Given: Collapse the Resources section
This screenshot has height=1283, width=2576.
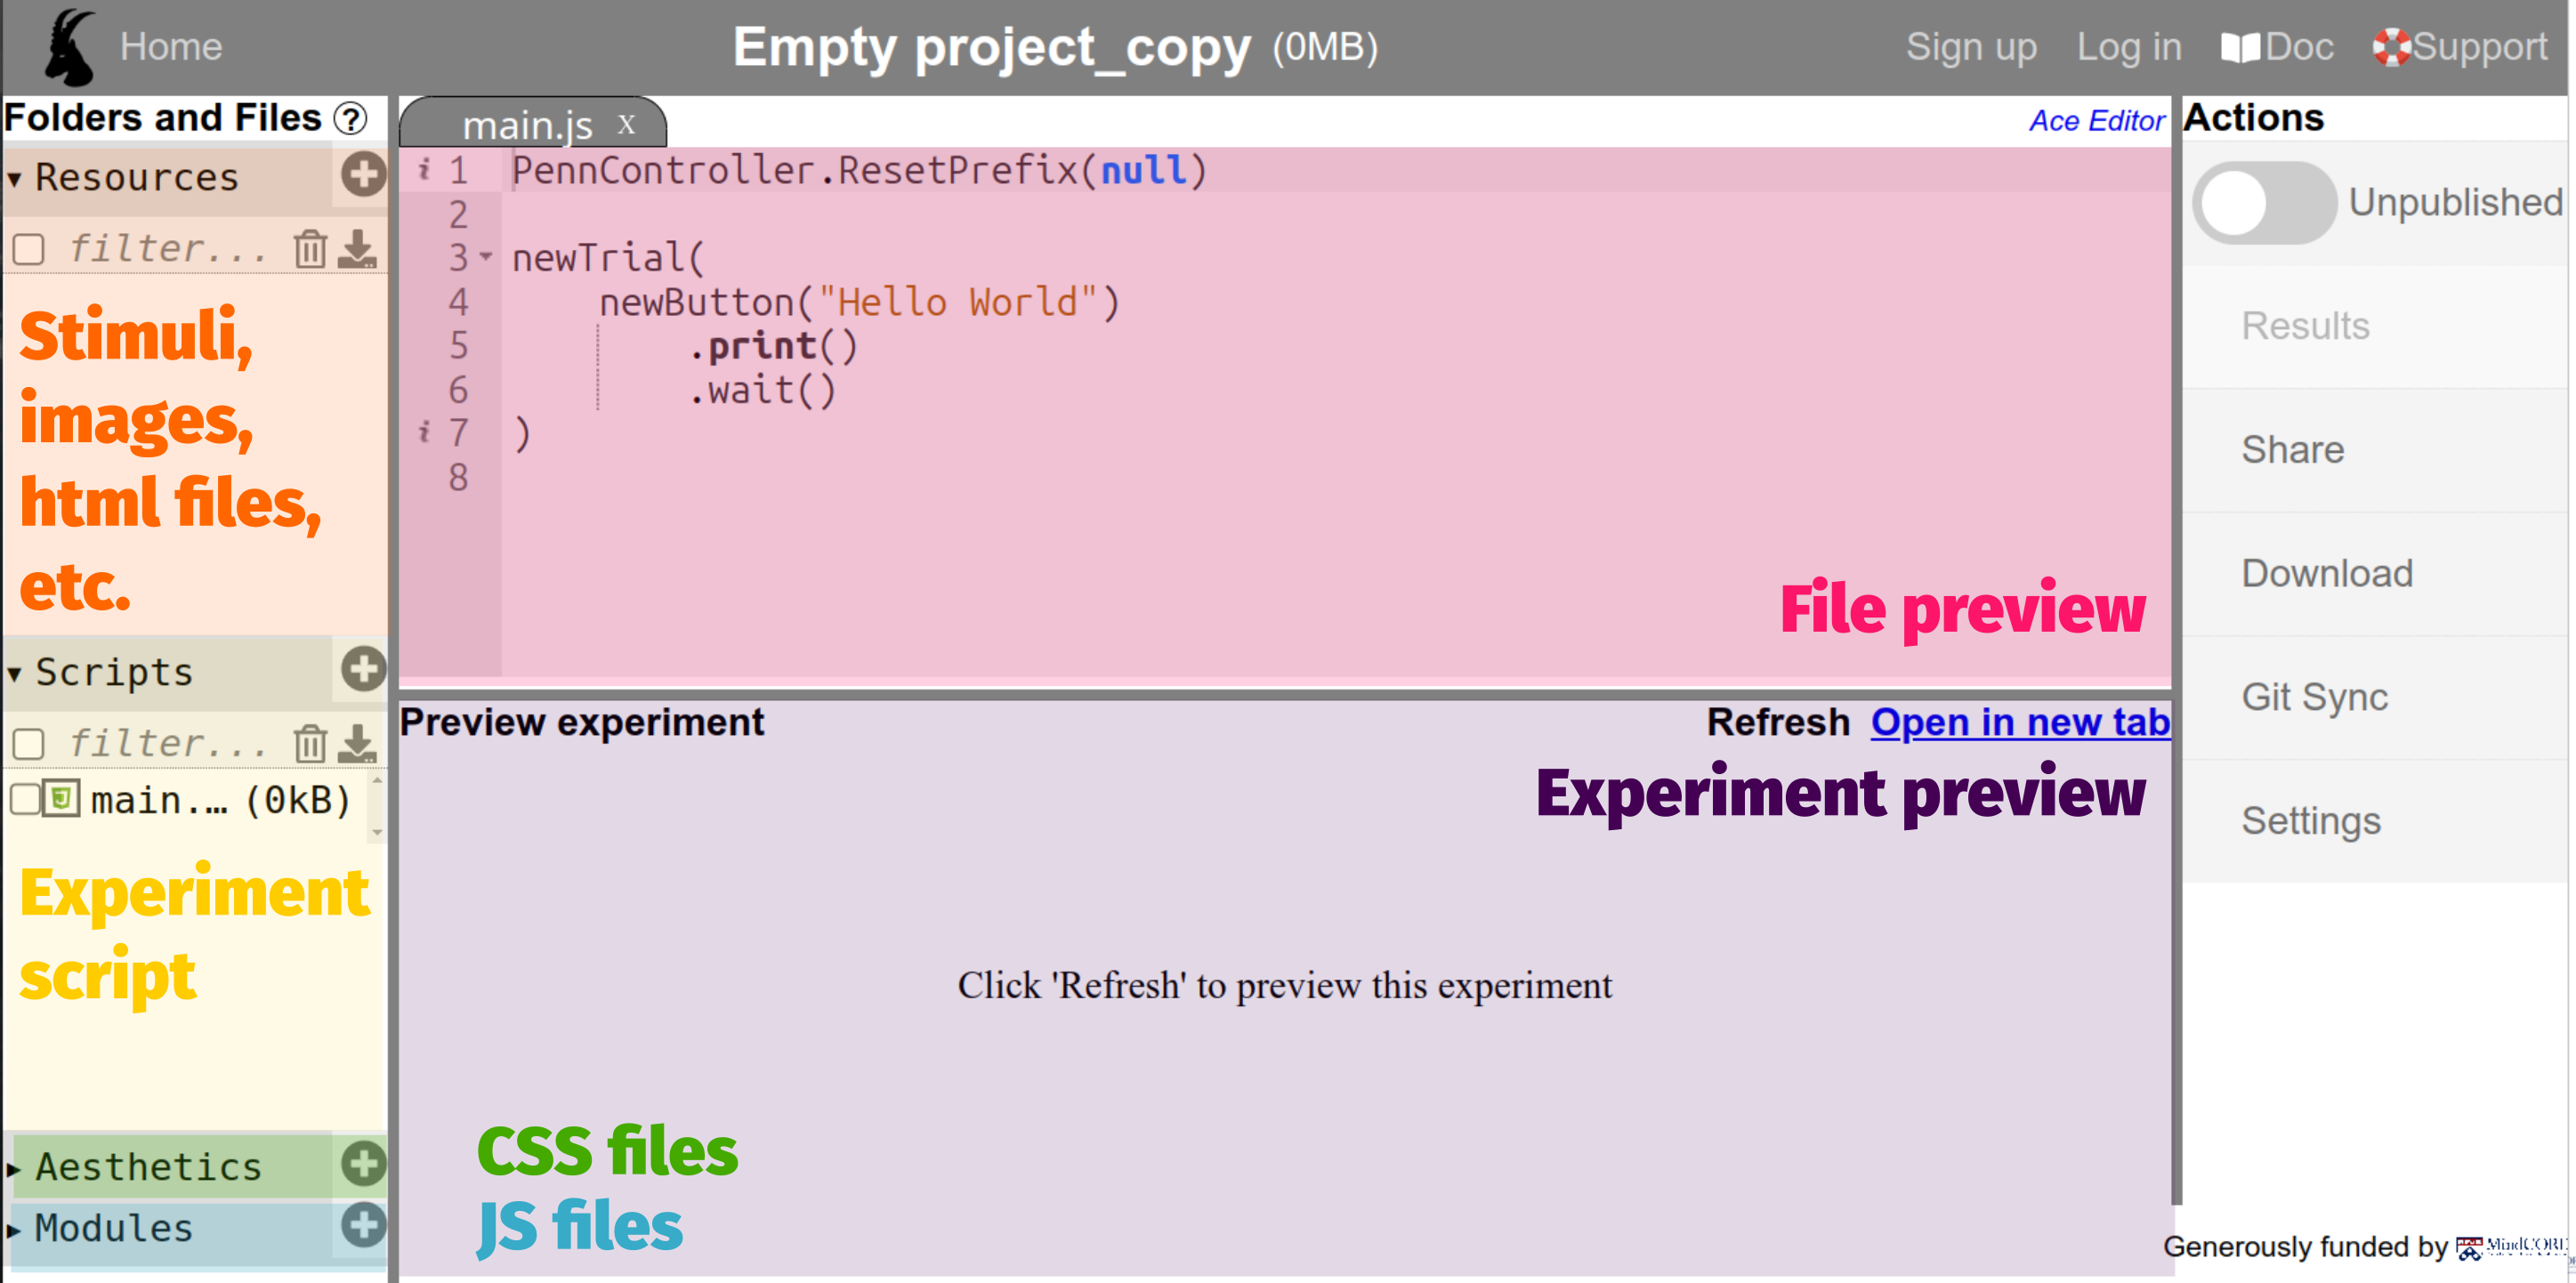Looking at the screenshot, I should tap(14, 177).
